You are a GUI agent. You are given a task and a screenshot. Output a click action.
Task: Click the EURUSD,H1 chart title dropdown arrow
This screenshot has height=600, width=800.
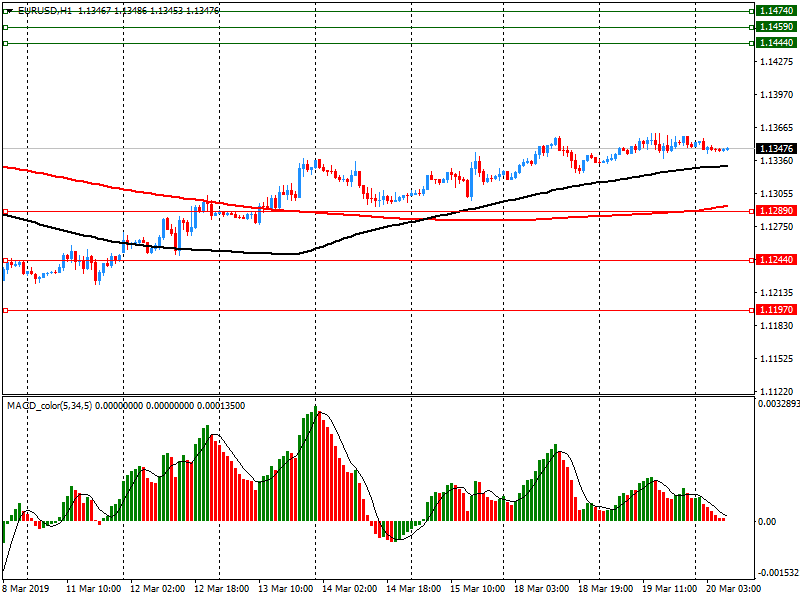click(x=8, y=10)
